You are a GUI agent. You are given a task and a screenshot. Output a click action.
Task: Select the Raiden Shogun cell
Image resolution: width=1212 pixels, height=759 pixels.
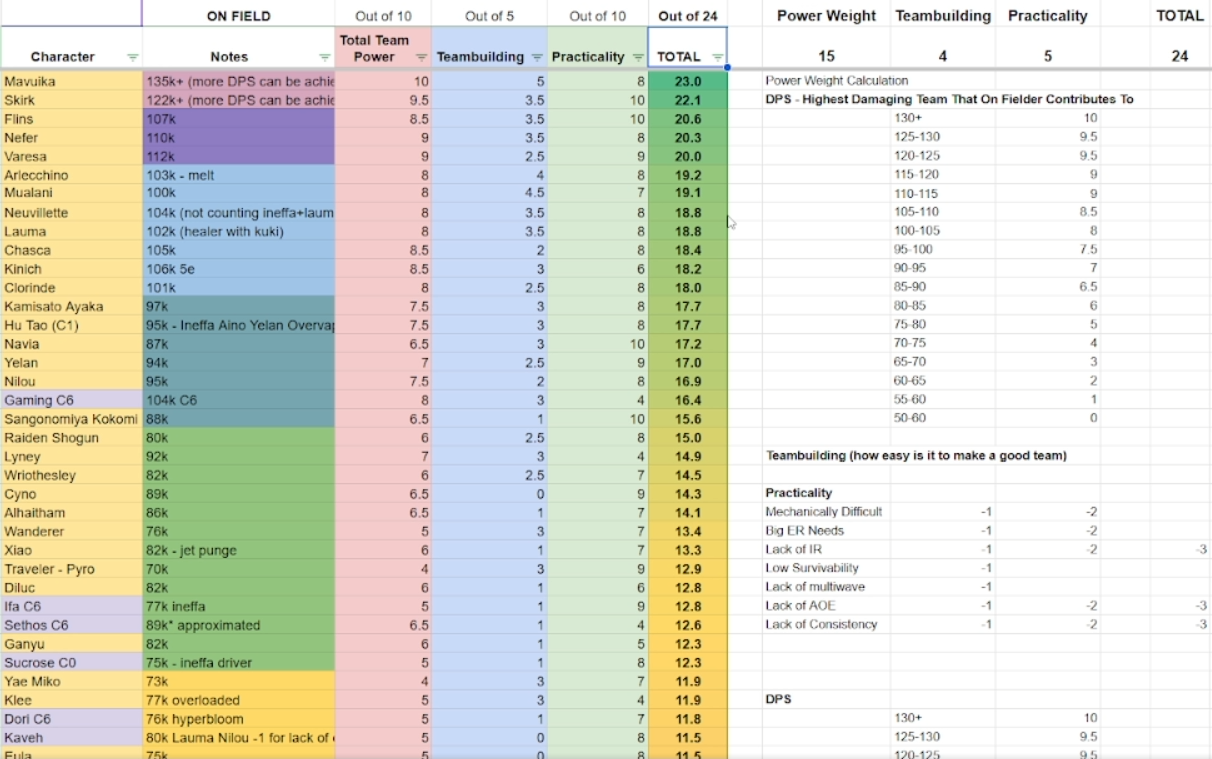[71, 438]
